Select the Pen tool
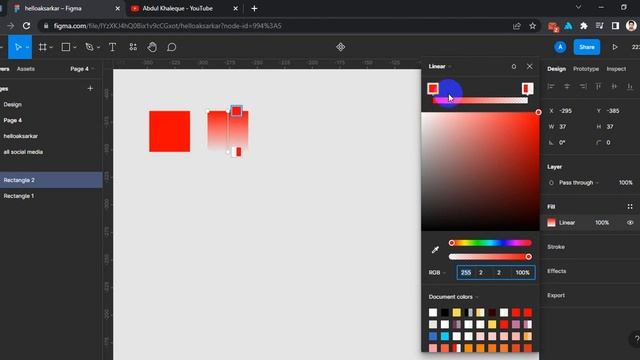 point(89,47)
